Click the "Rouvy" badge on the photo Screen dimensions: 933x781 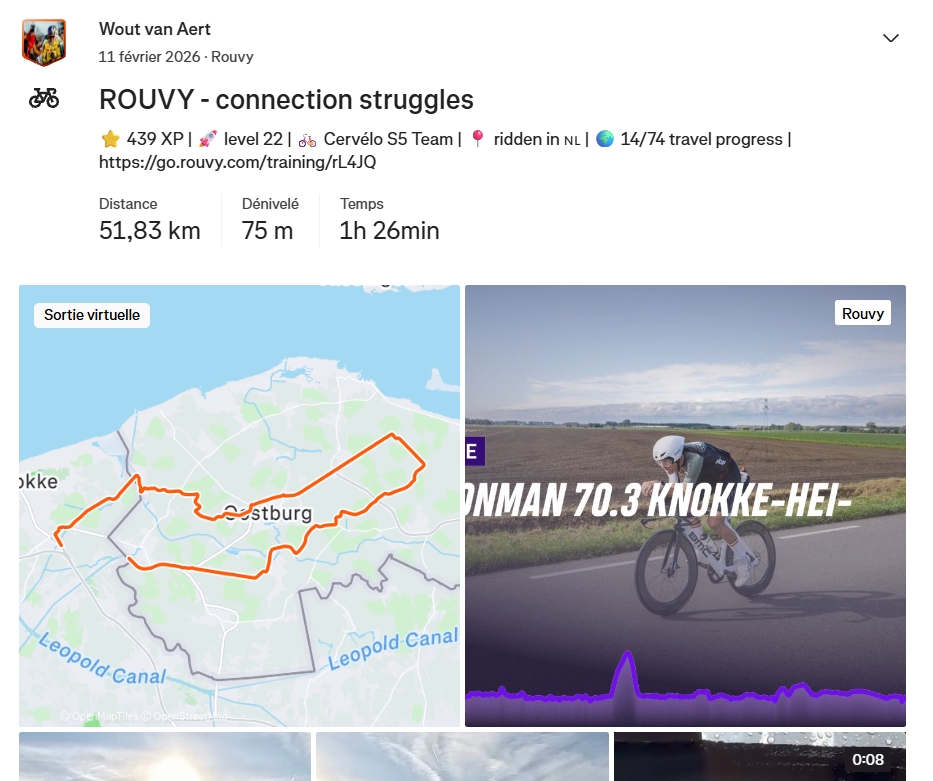tap(862, 313)
